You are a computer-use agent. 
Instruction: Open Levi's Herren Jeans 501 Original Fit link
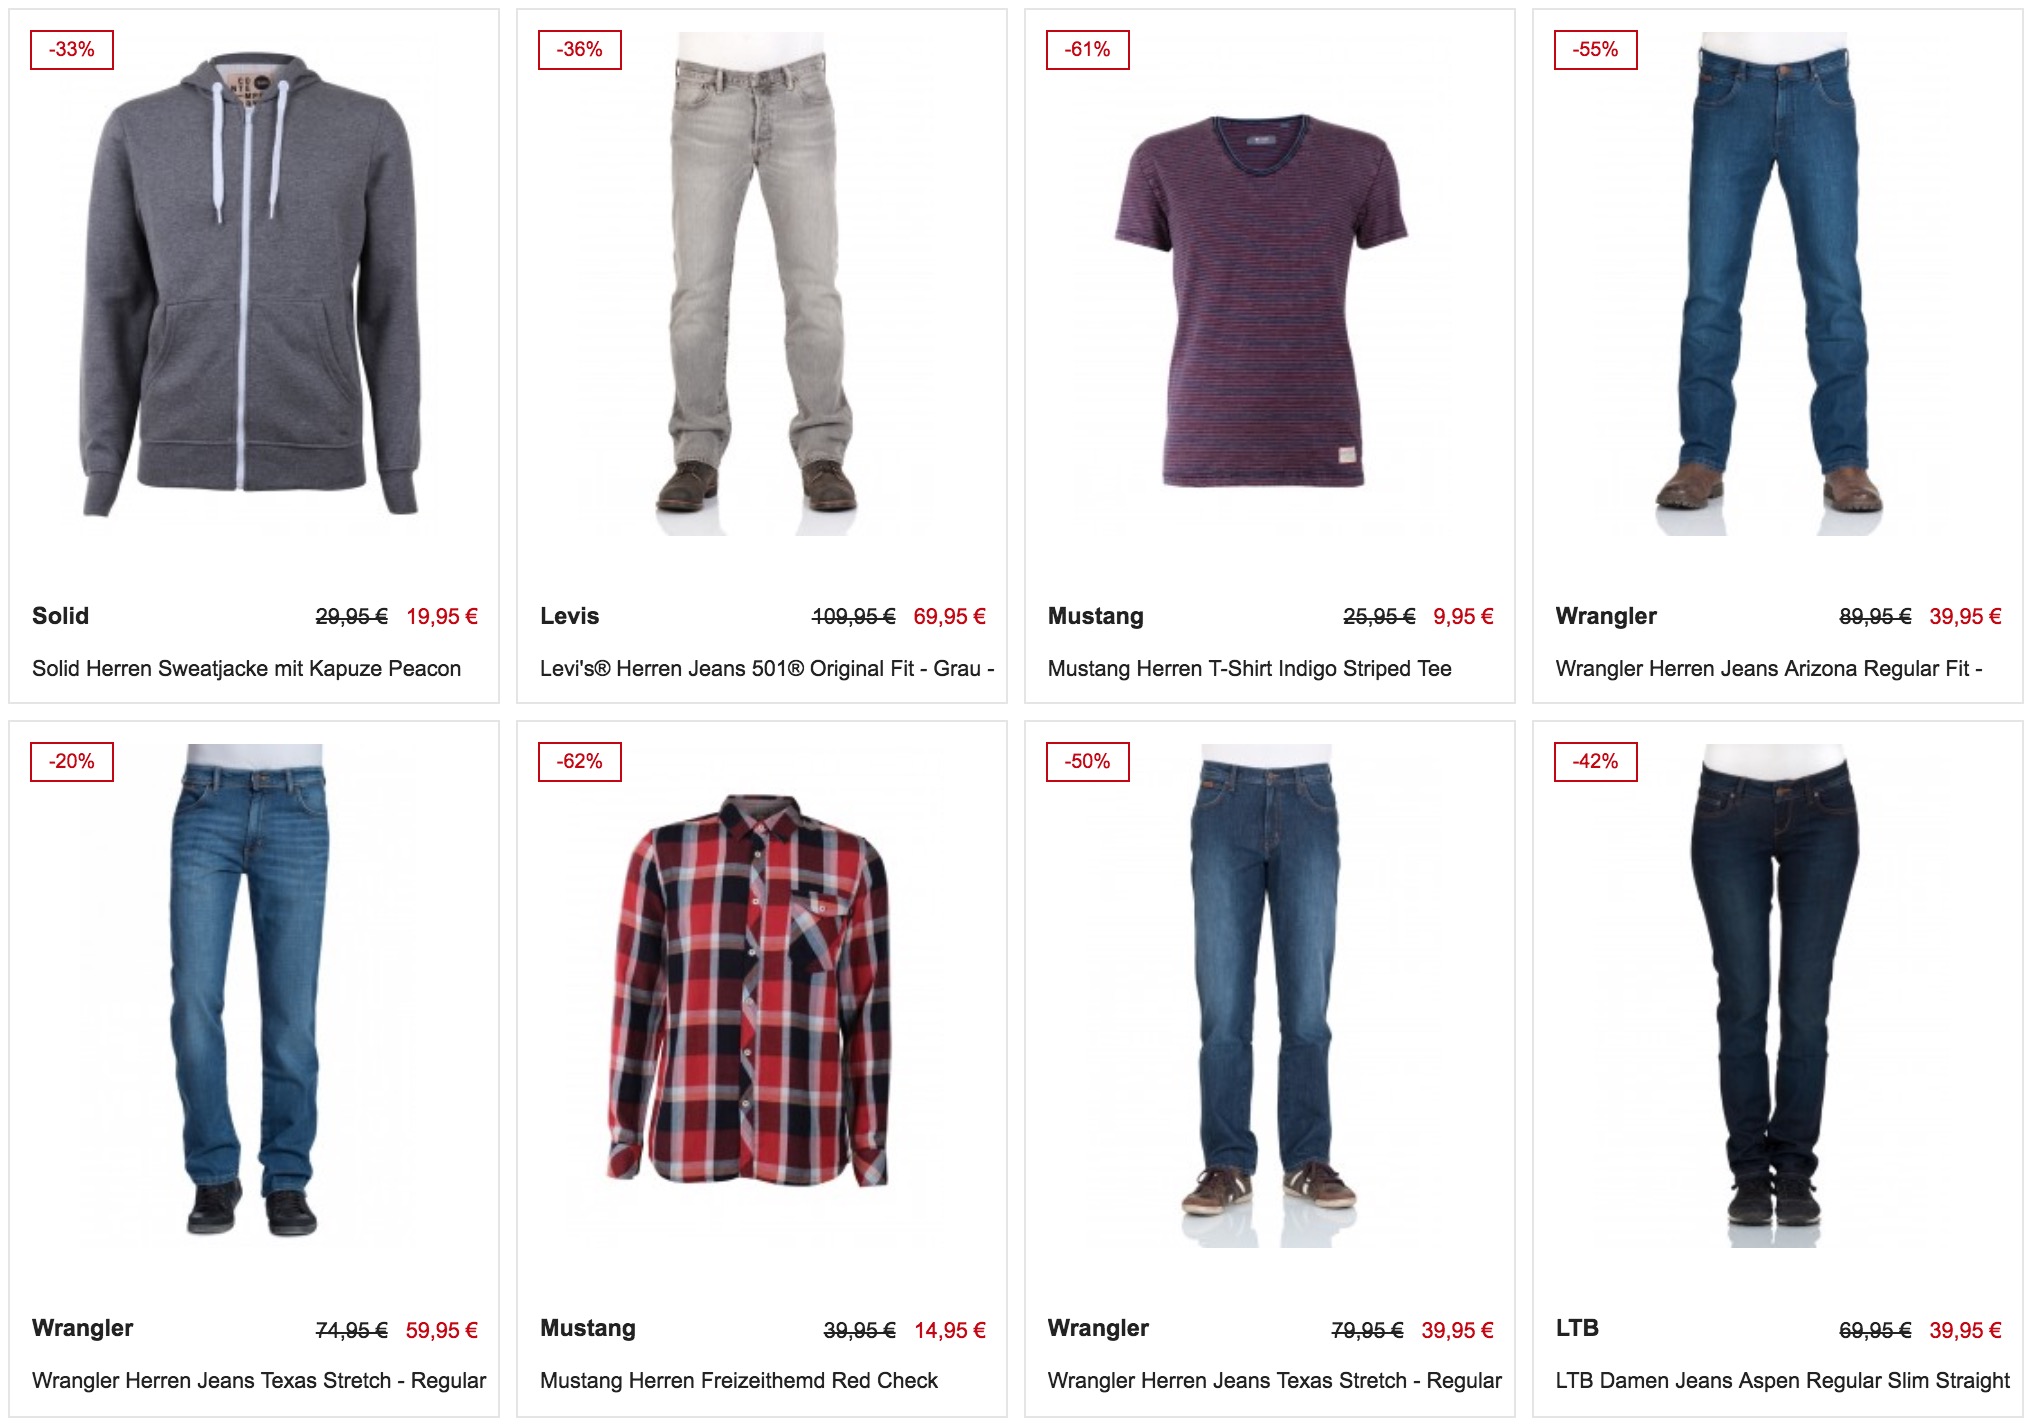click(767, 669)
